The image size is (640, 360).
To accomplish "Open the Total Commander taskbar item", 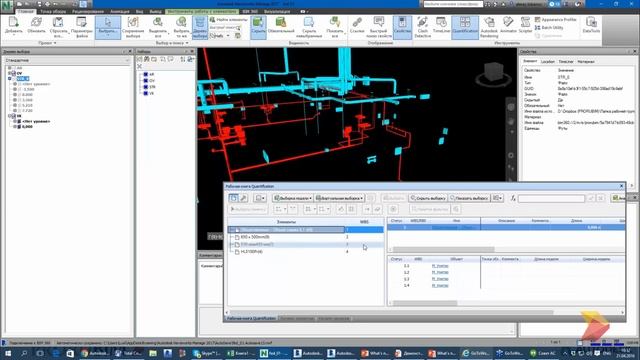I will [x=128, y=353].
